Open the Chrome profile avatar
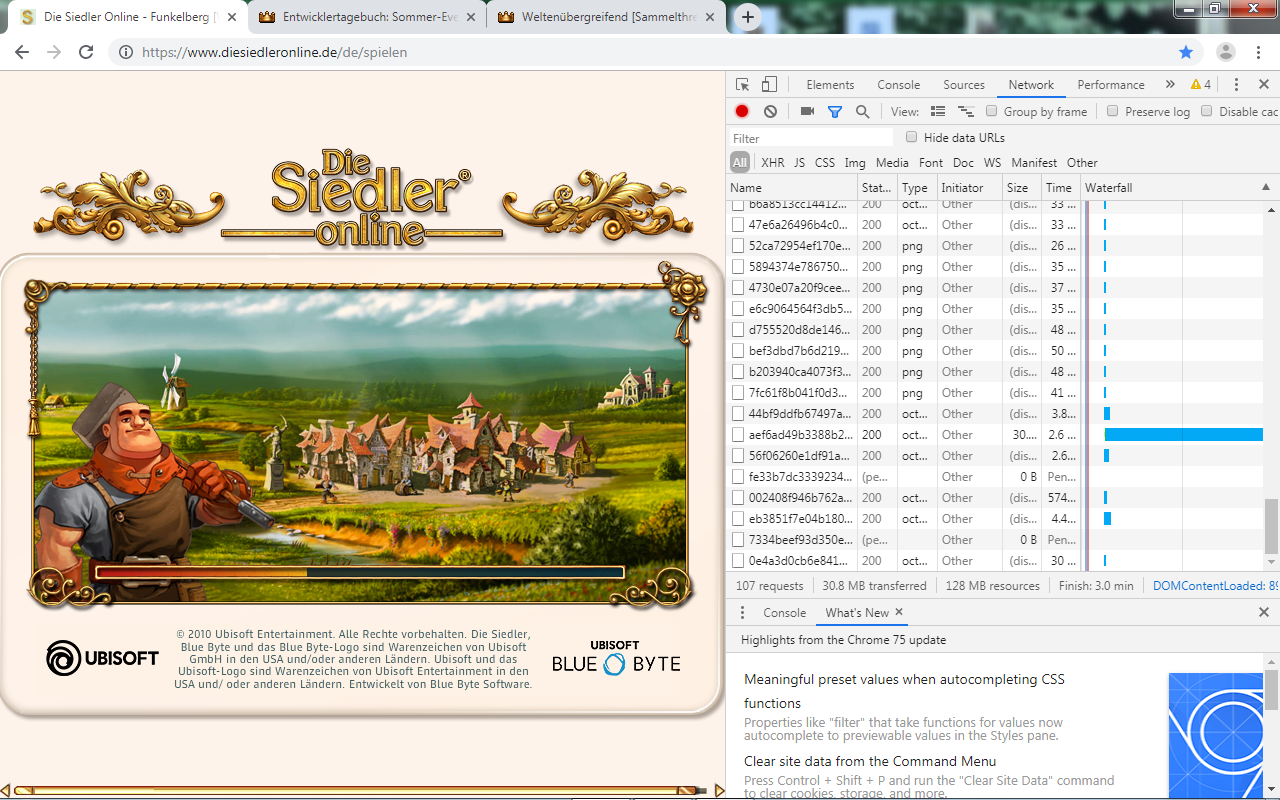The width and height of the screenshot is (1280, 800). pyautogui.click(x=1226, y=52)
